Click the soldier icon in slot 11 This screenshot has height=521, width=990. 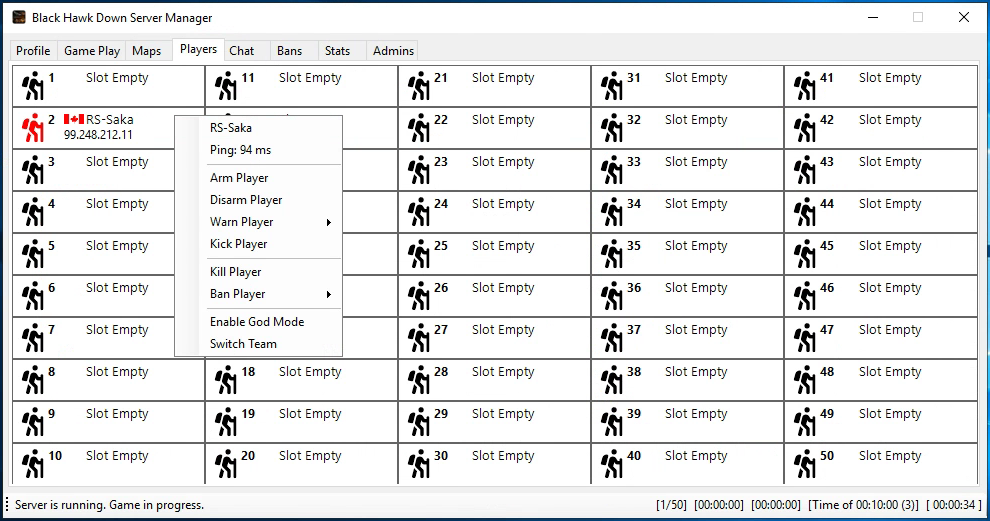[226, 86]
